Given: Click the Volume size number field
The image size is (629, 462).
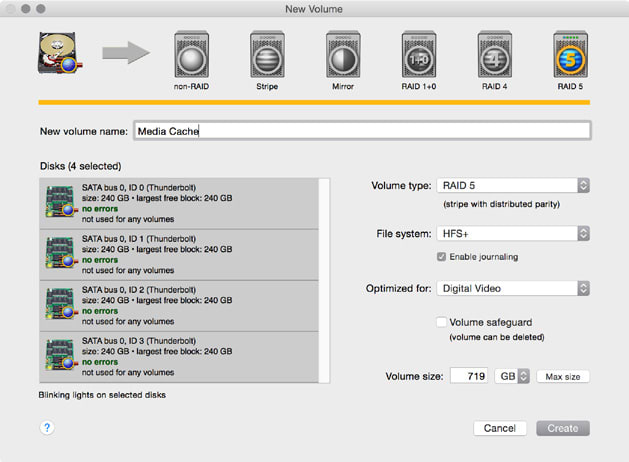Looking at the screenshot, I should pyautogui.click(x=468, y=377).
